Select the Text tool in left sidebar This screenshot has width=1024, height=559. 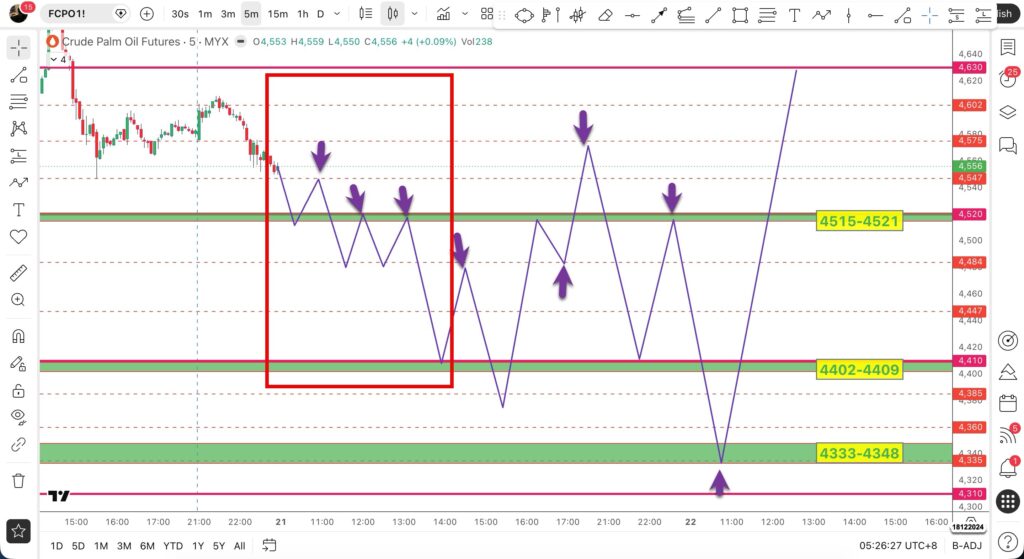19,210
